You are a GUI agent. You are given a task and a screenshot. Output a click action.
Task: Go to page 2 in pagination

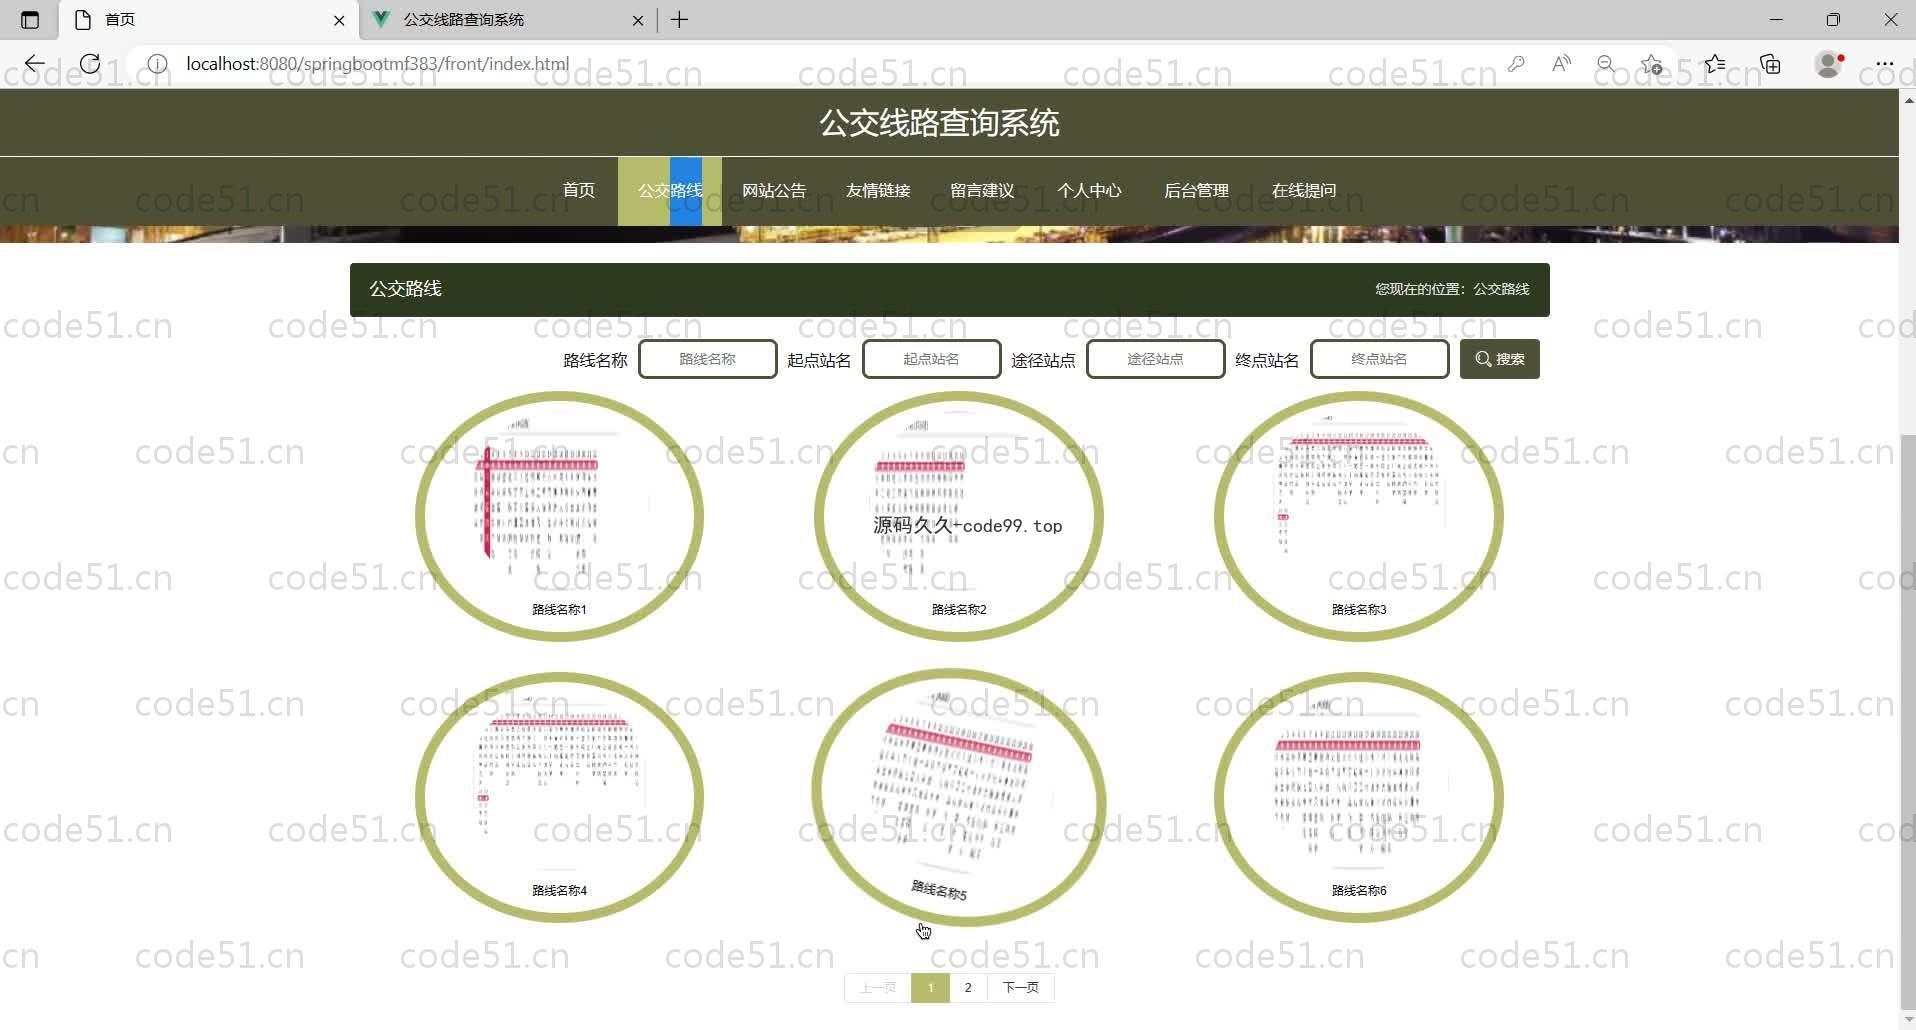coord(968,988)
